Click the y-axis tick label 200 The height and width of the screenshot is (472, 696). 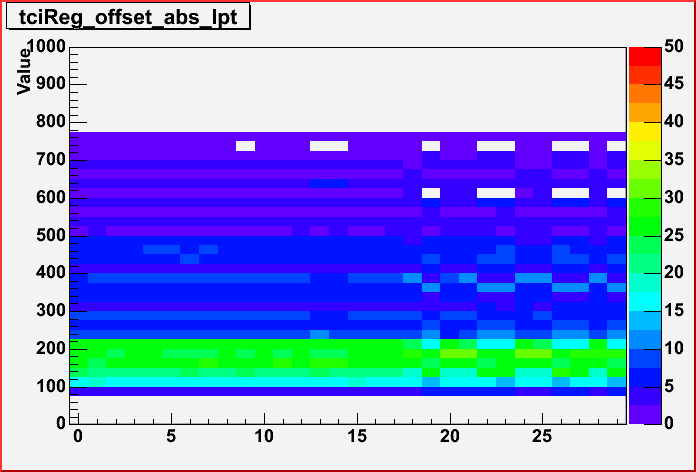pyautogui.click(x=50, y=348)
